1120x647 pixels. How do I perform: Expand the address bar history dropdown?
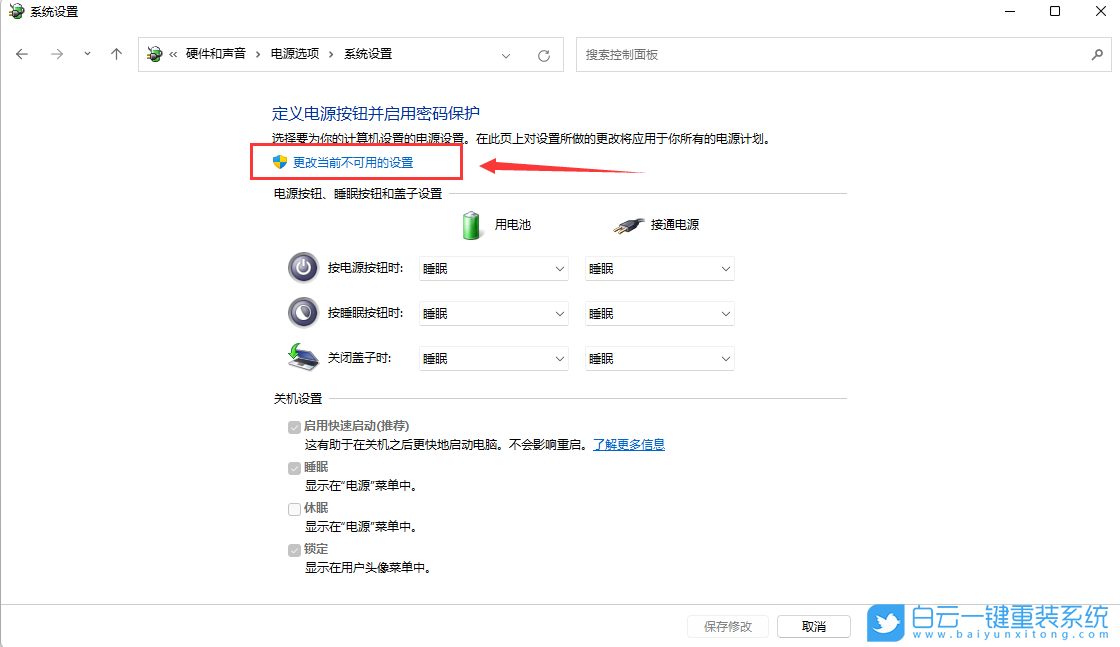pos(506,54)
